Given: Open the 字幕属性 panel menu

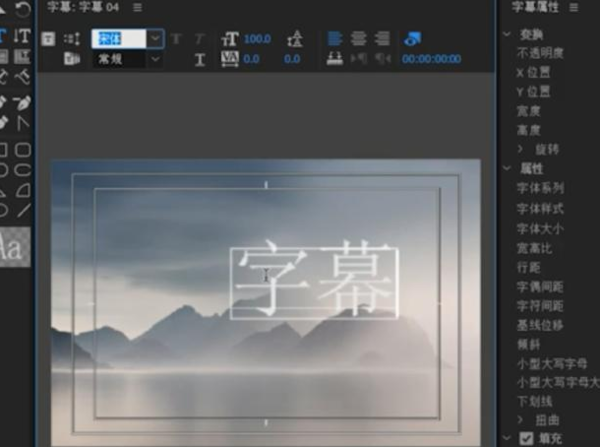Looking at the screenshot, I should pos(574,7).
